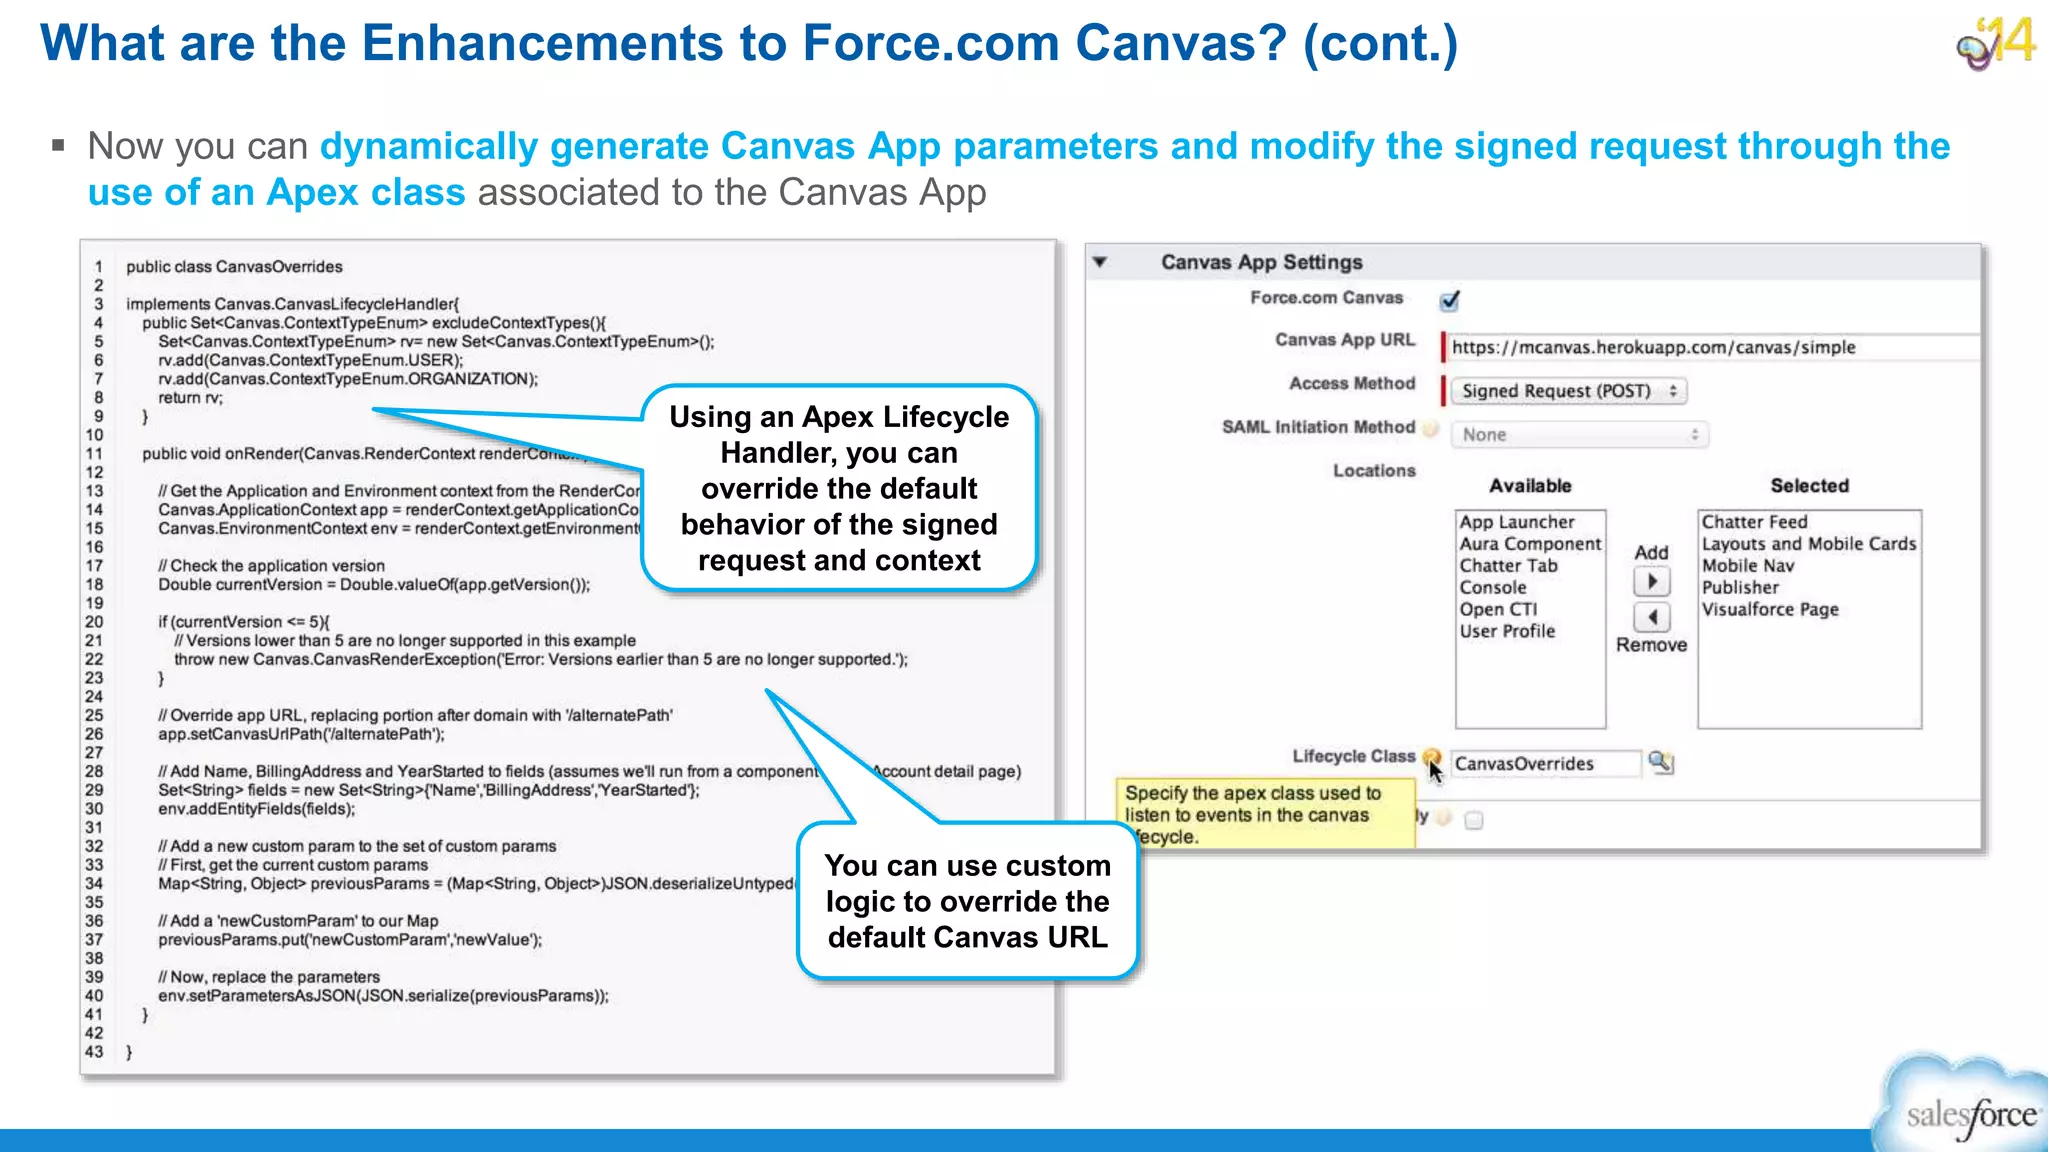Select Publisher in Selected list
The height and width of the screenshot is (1152, 2048).
click(1740, 588)
